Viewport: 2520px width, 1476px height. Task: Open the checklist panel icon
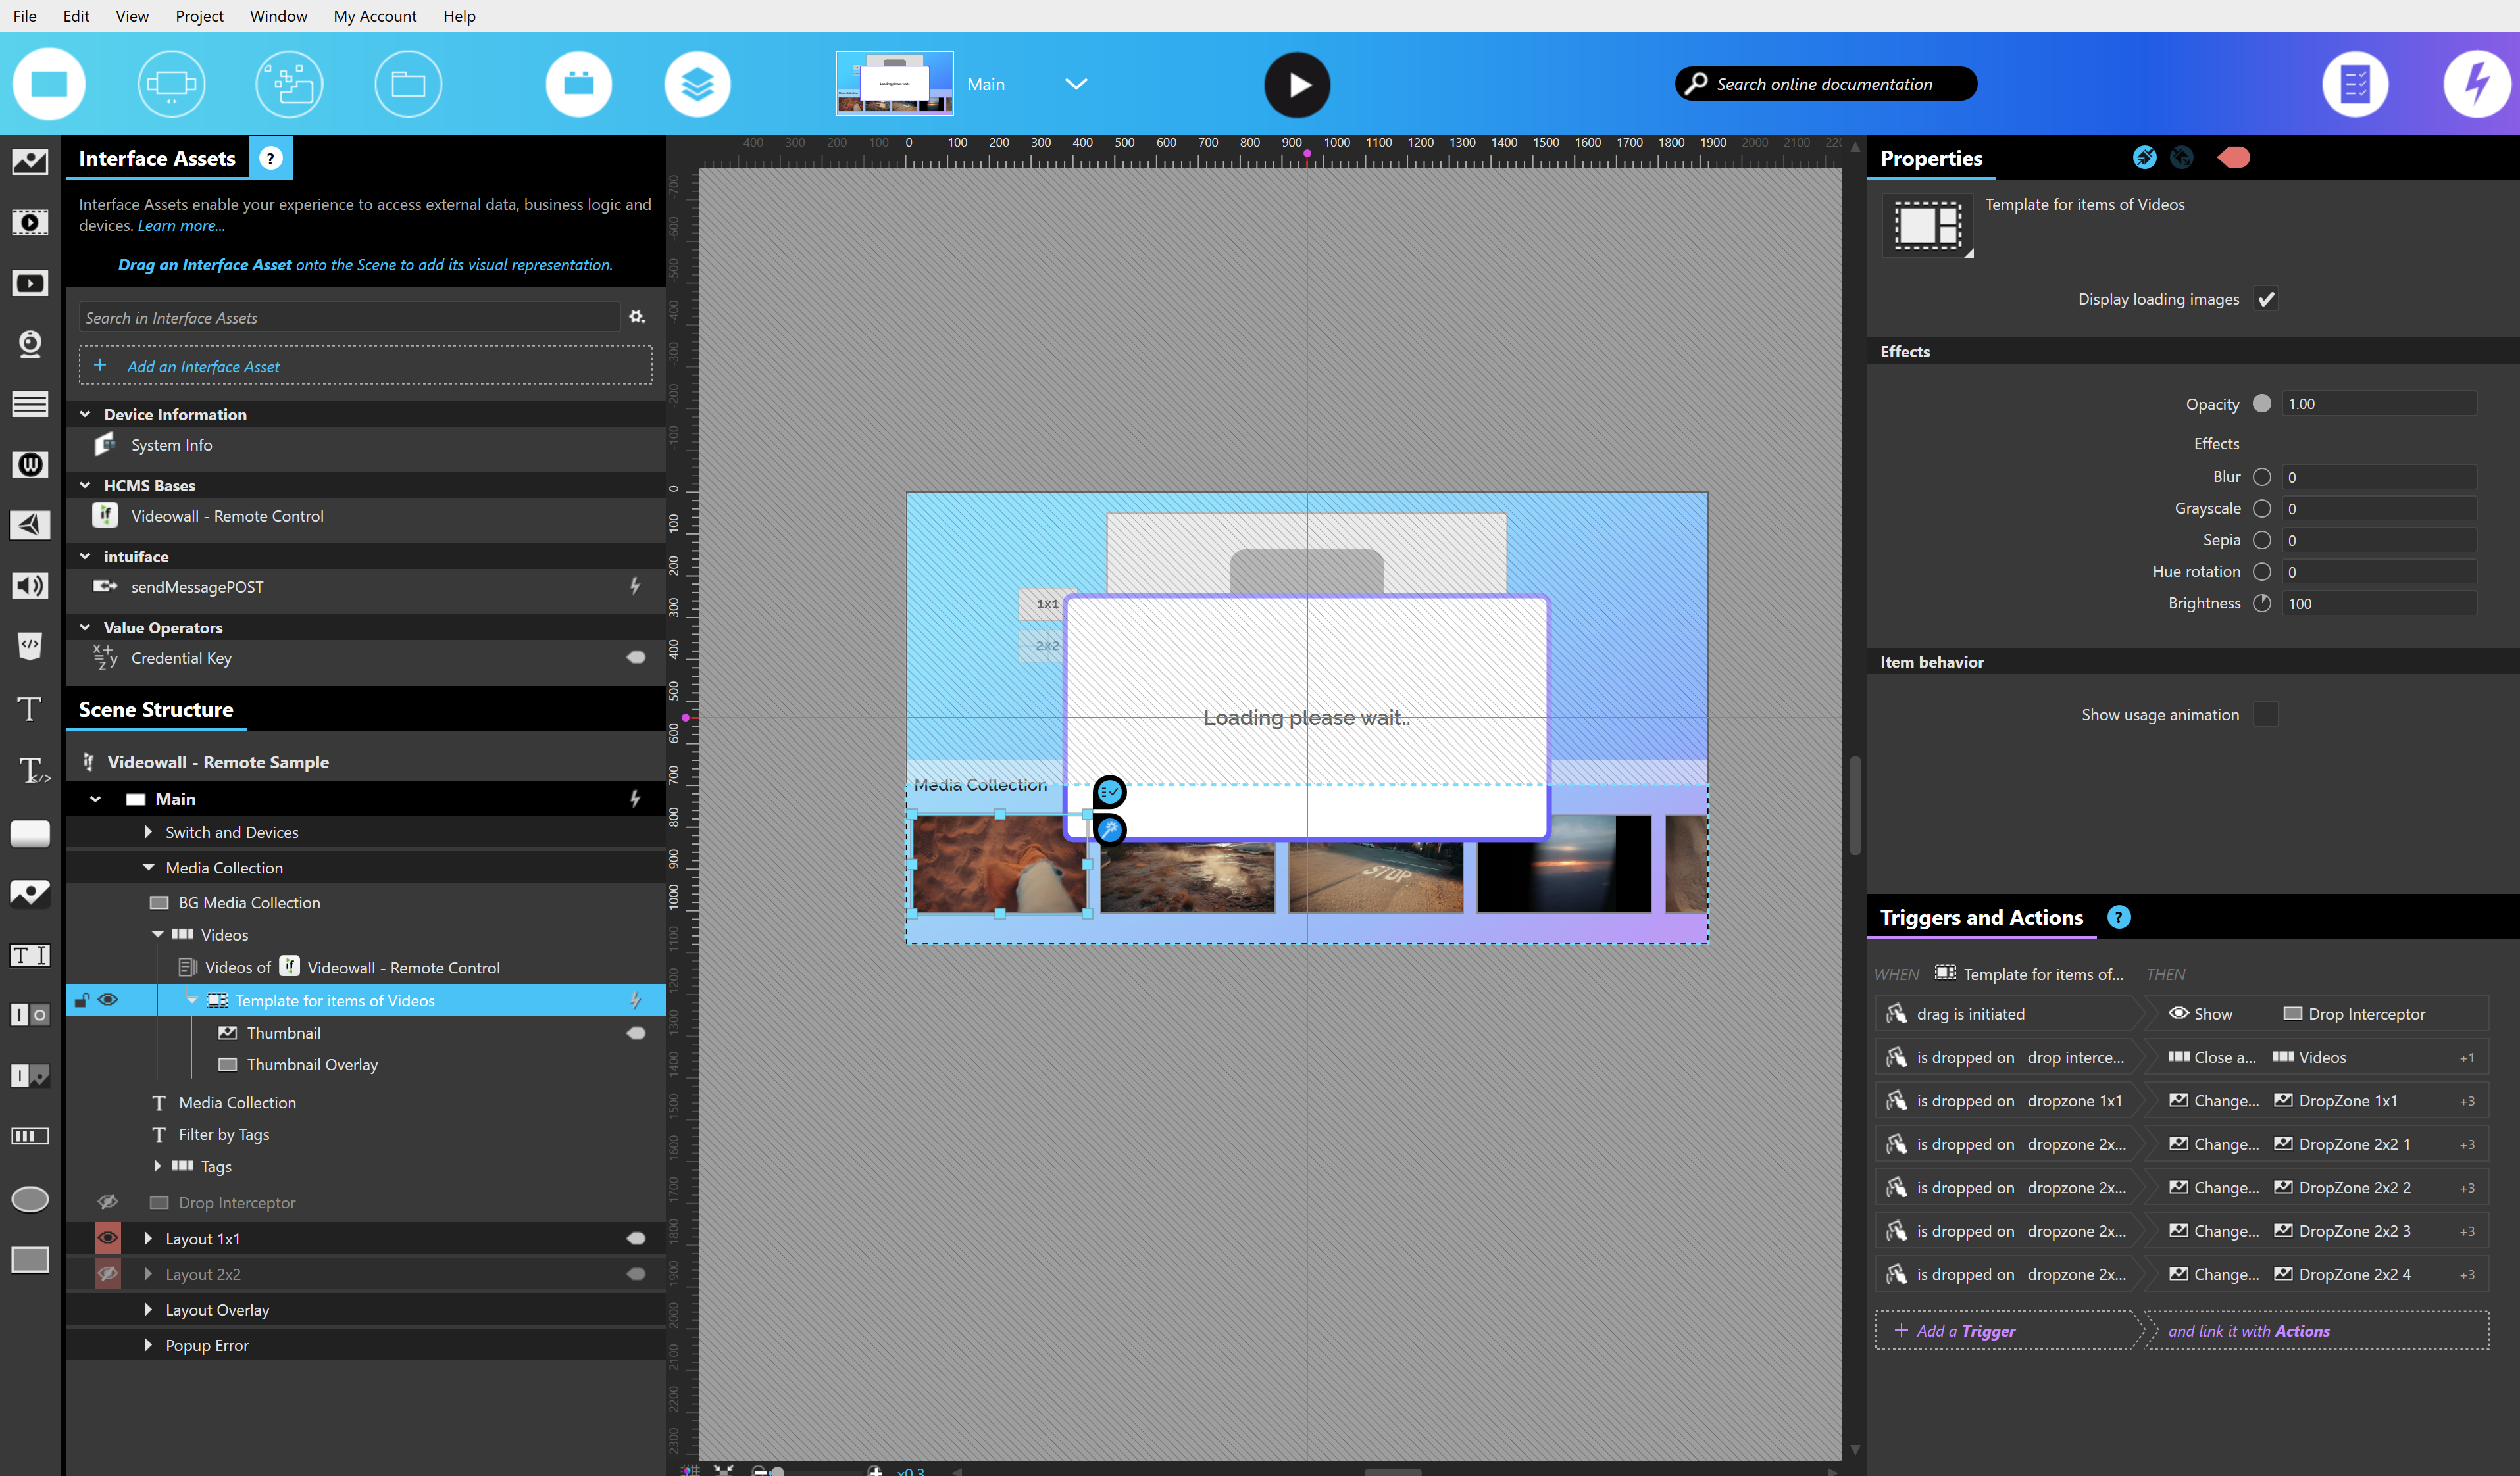(2355, 84)
